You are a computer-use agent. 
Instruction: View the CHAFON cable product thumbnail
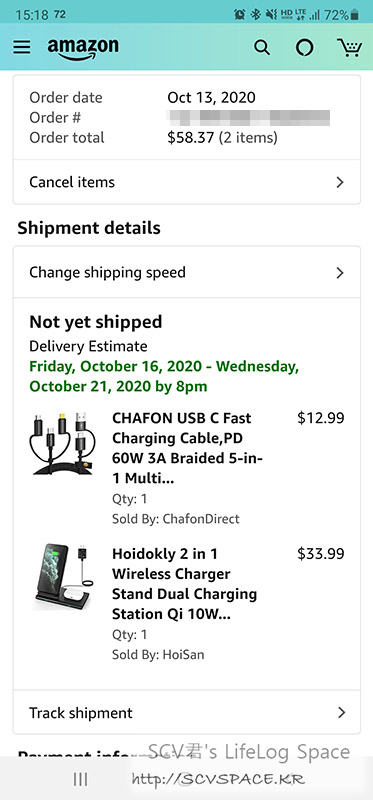tap(63, 442)
